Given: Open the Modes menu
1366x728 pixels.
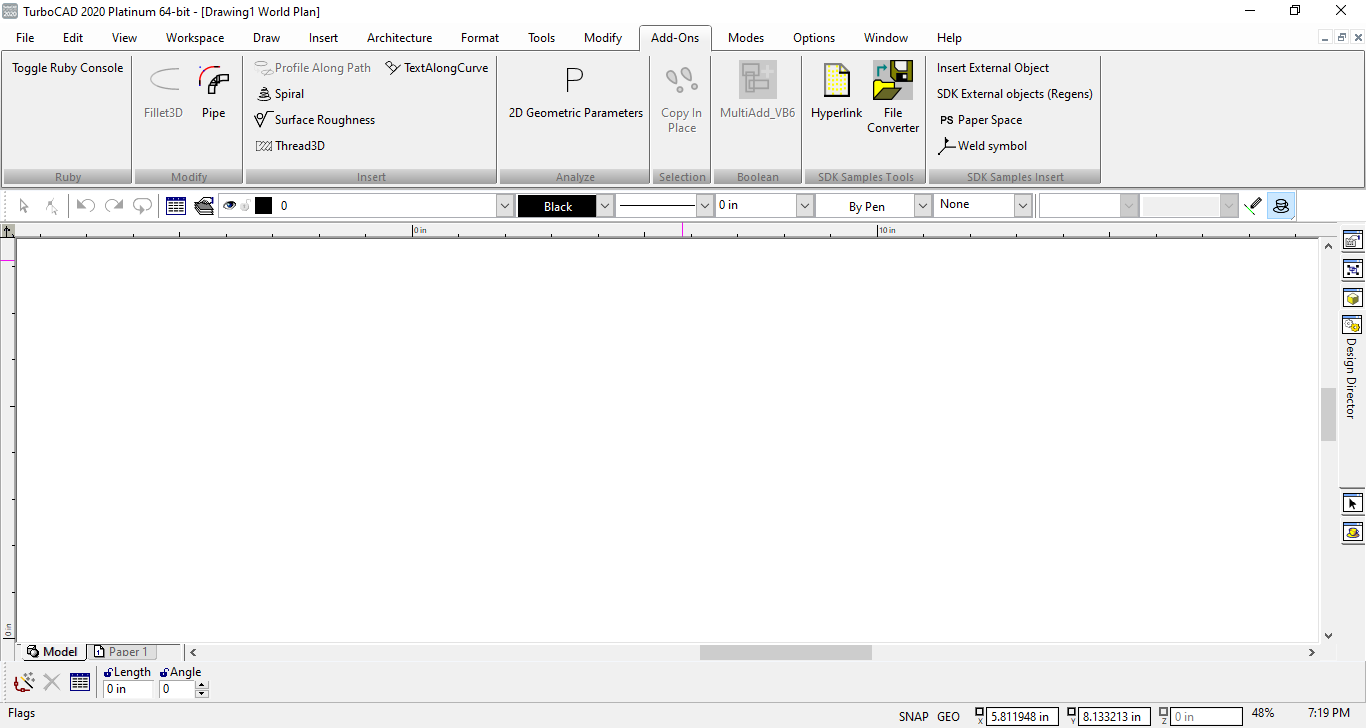Looking at the screenshot, I should (746, 38).
